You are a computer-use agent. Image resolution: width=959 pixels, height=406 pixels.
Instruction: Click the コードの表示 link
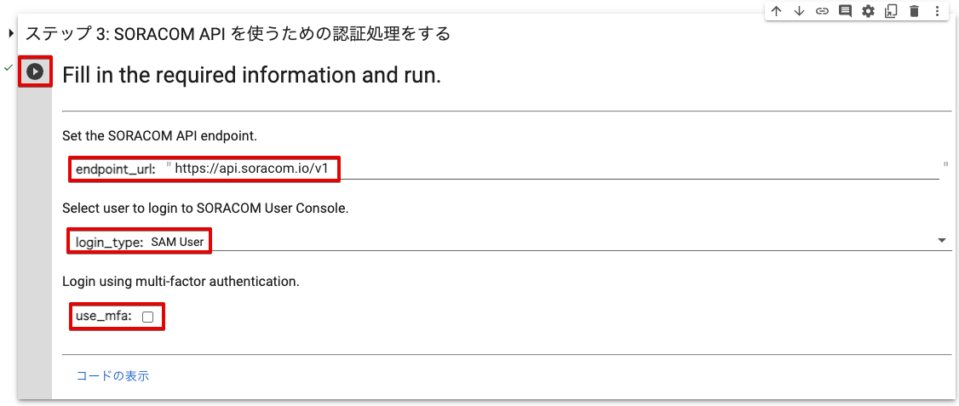point(113,375)
